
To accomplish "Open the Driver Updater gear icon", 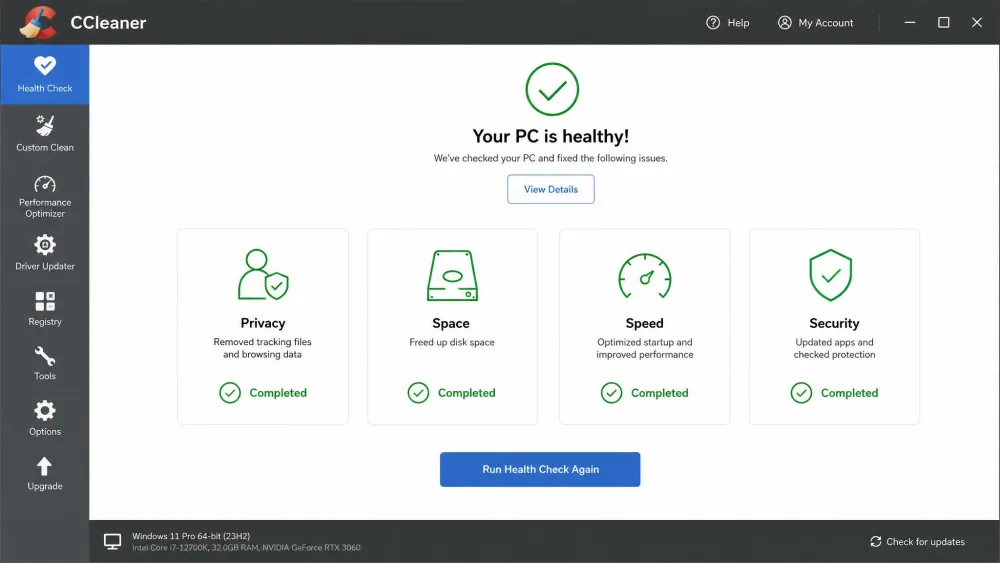I will pos(45,245).
